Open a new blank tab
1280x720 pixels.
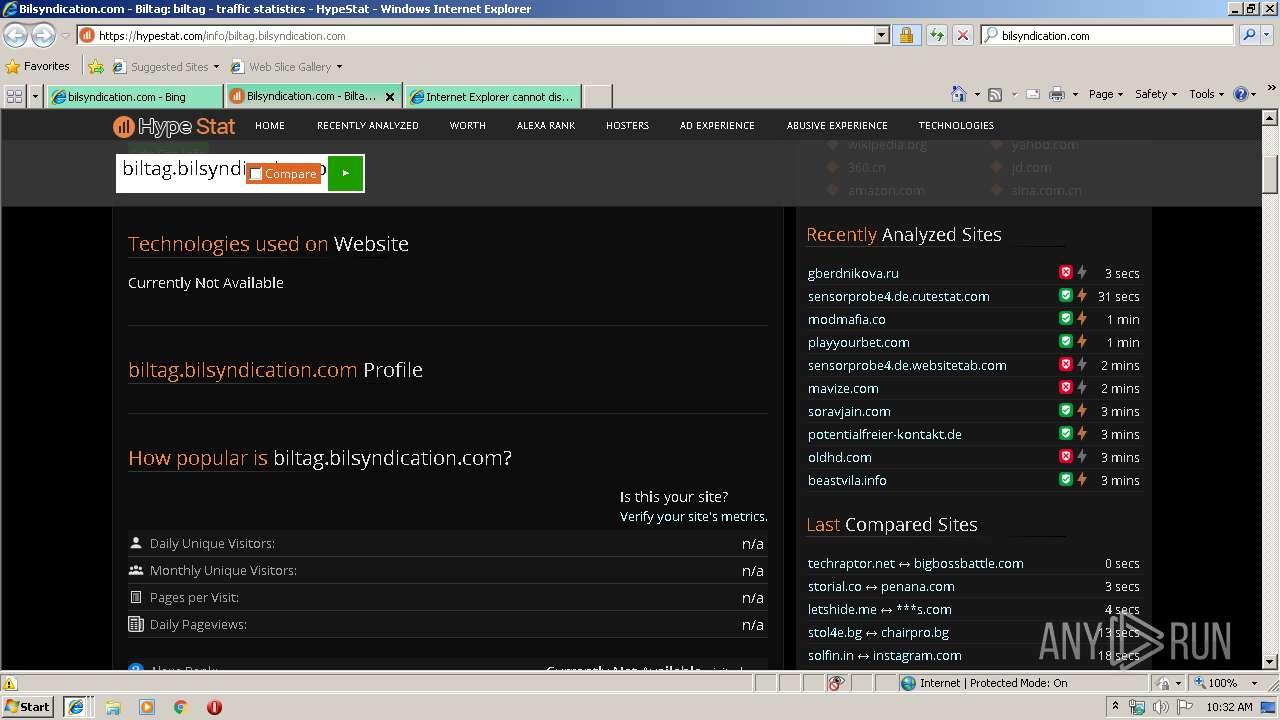click(597, 97)
